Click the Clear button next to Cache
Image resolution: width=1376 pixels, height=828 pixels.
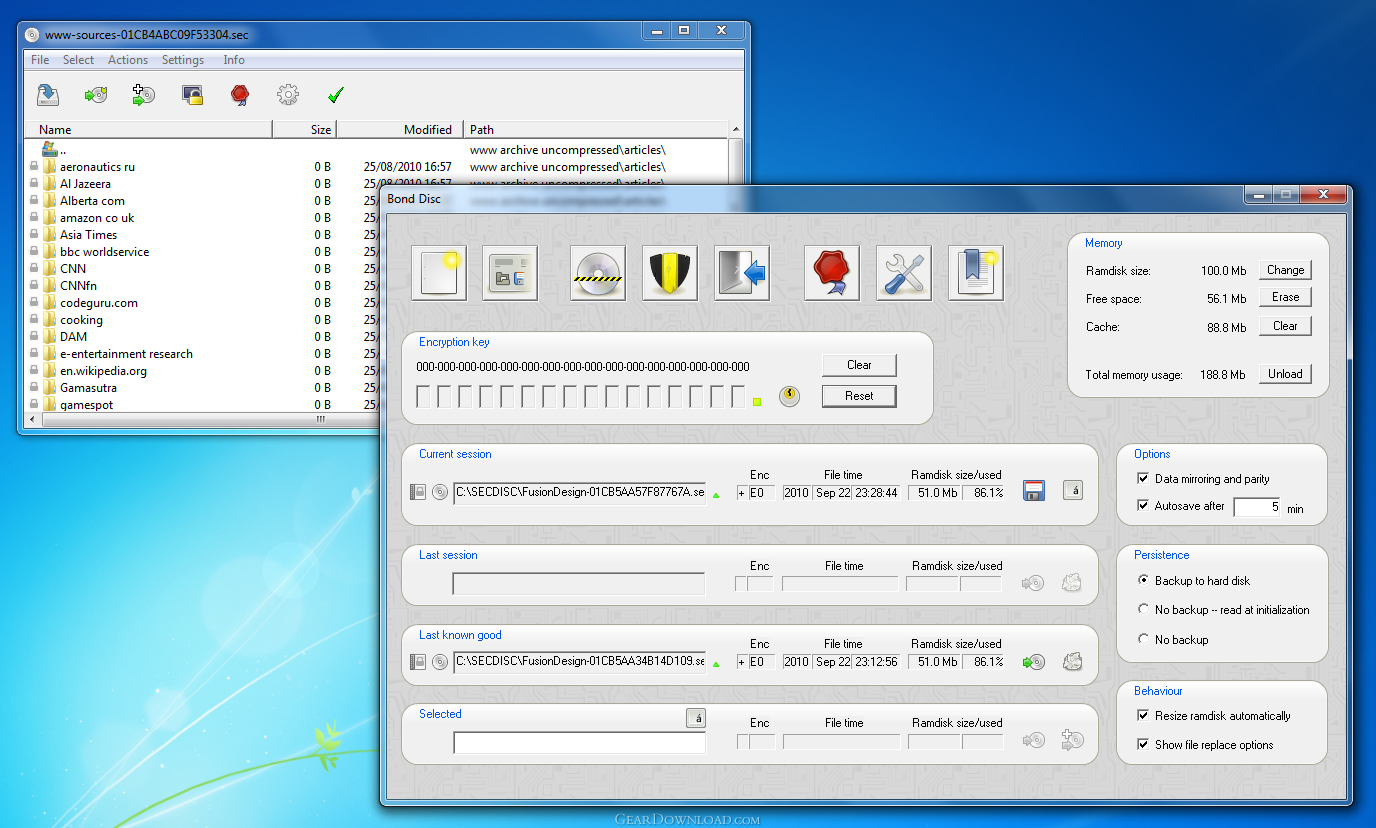[1285, 326]
